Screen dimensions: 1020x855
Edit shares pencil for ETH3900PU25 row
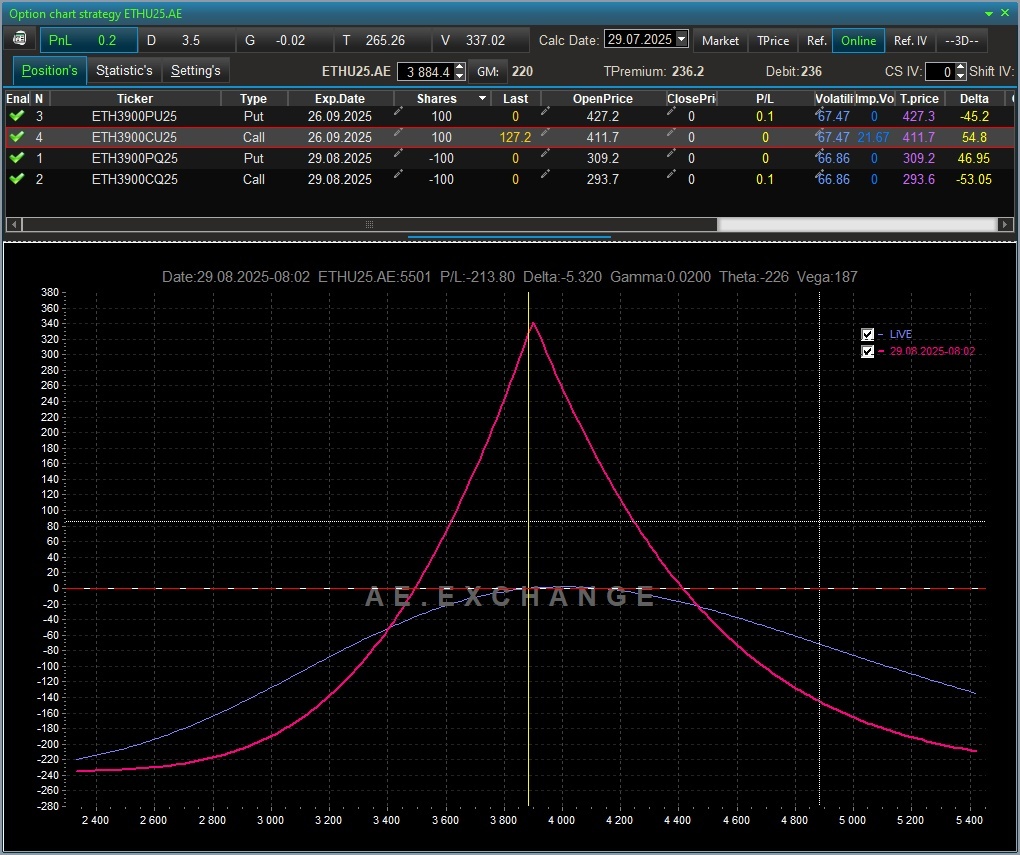tap(398, 111)
